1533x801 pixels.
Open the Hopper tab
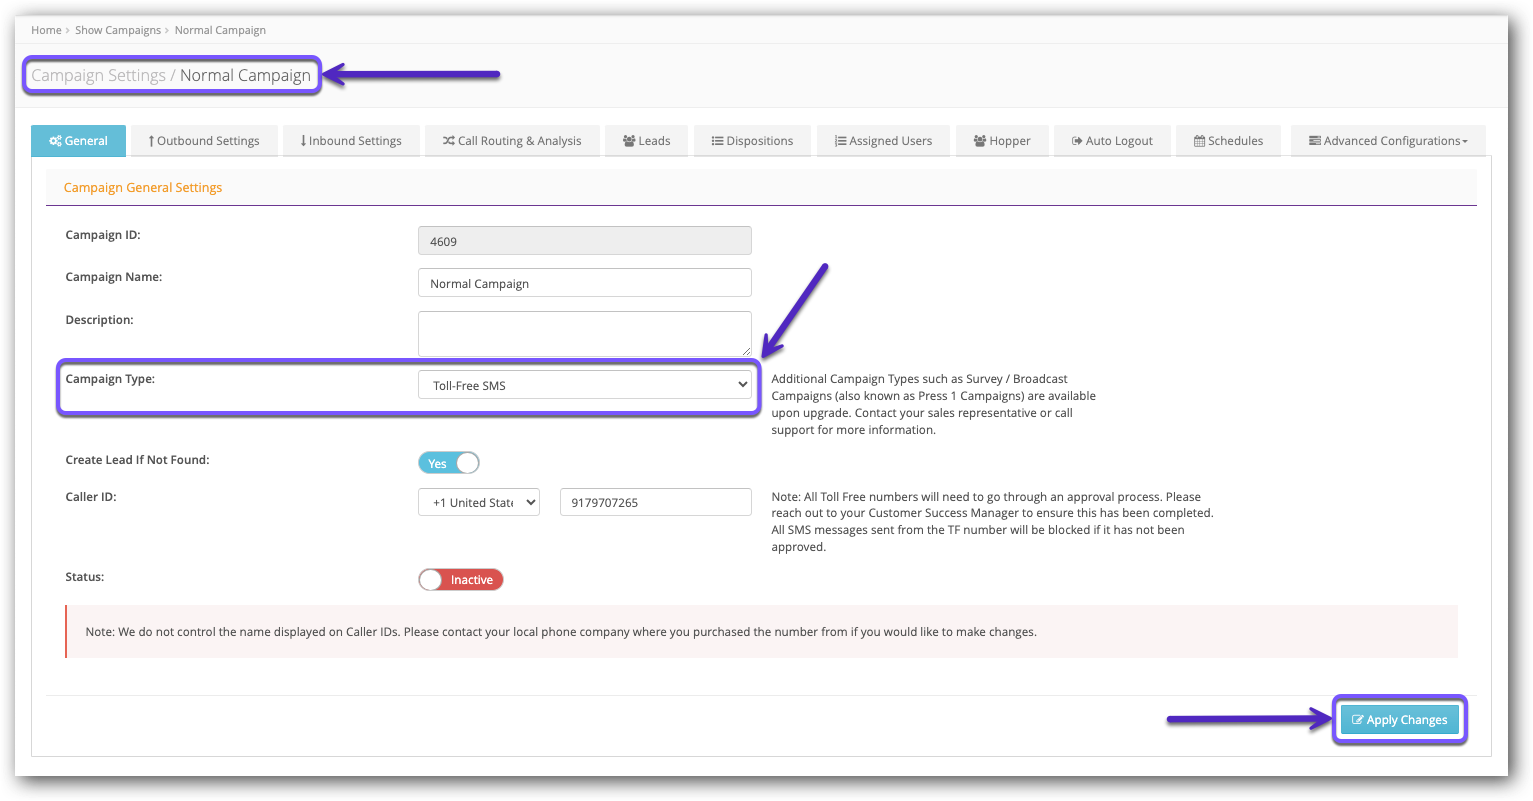[1002, 141]
